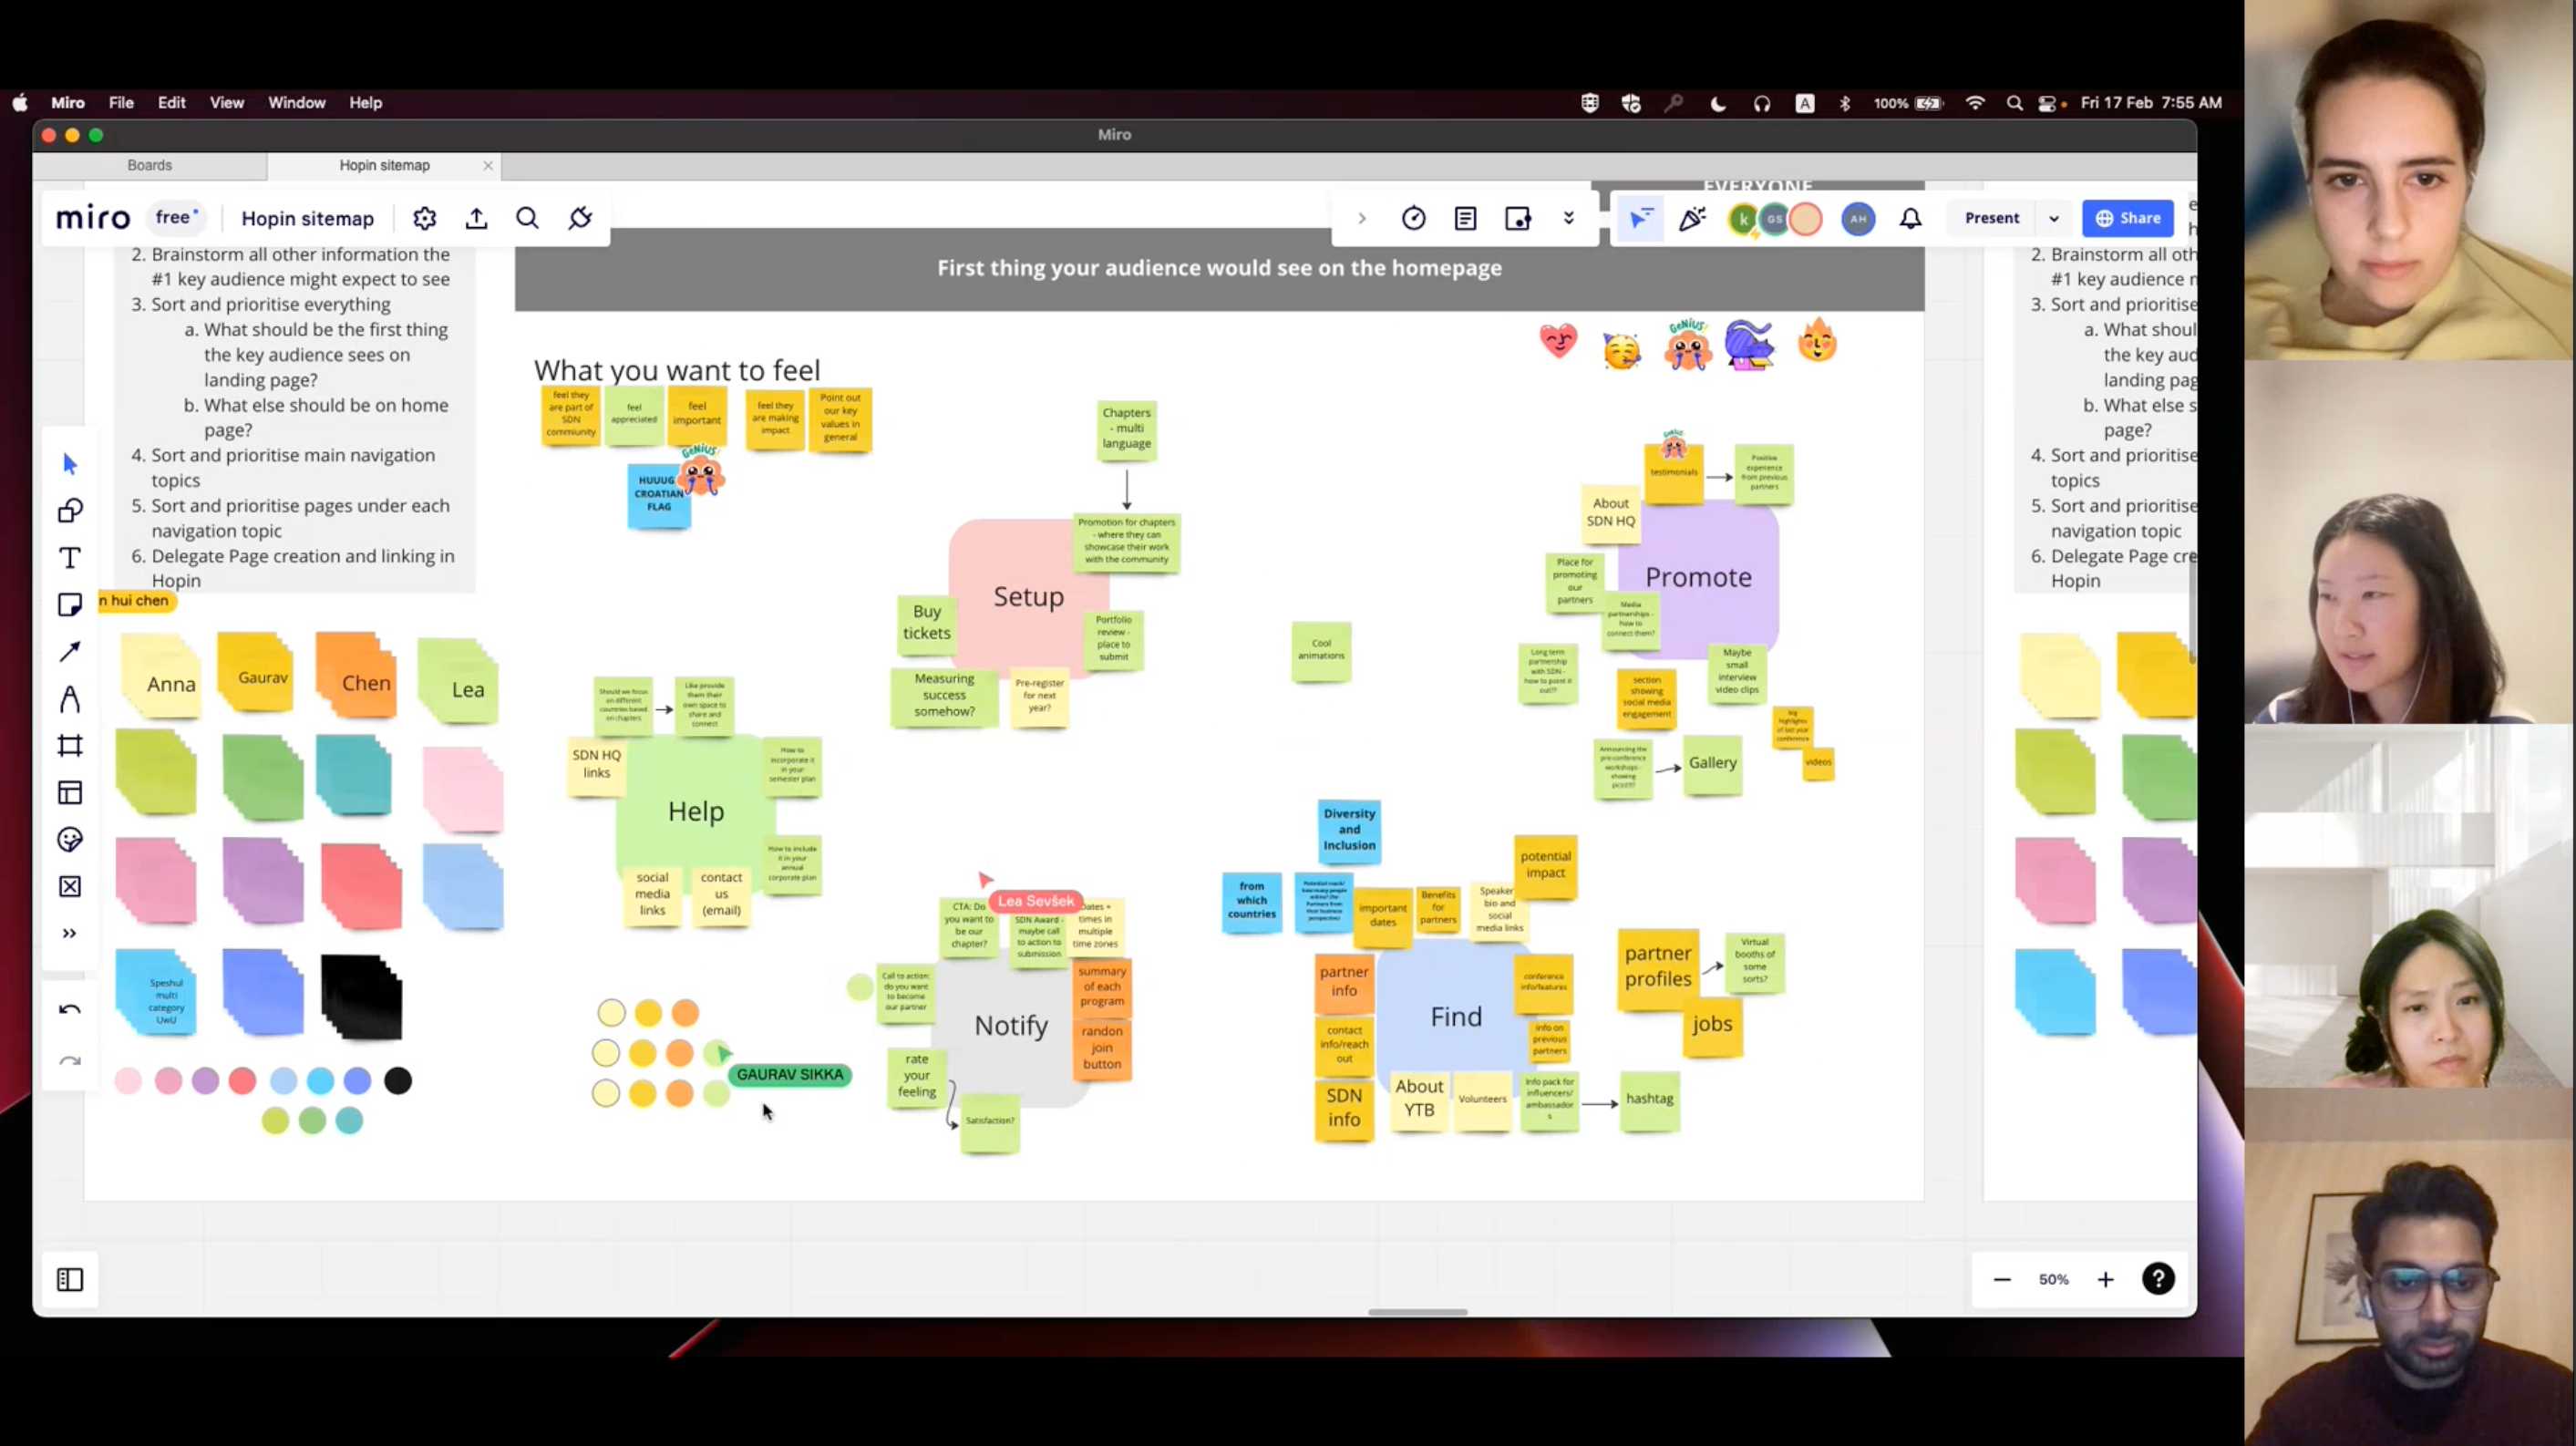Open notifications bell
The image size is (2576, 1446).
point(1910,218)
